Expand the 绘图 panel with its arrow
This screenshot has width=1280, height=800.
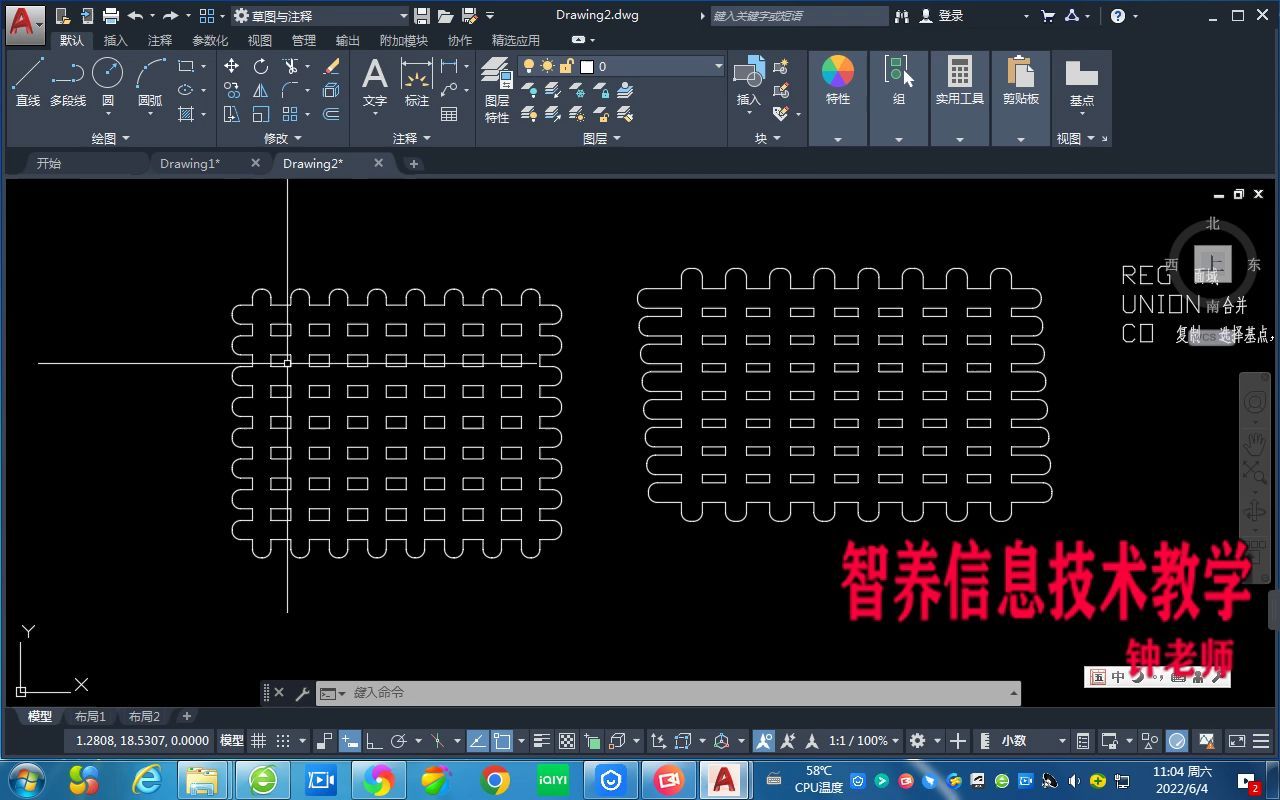(126, 138)
